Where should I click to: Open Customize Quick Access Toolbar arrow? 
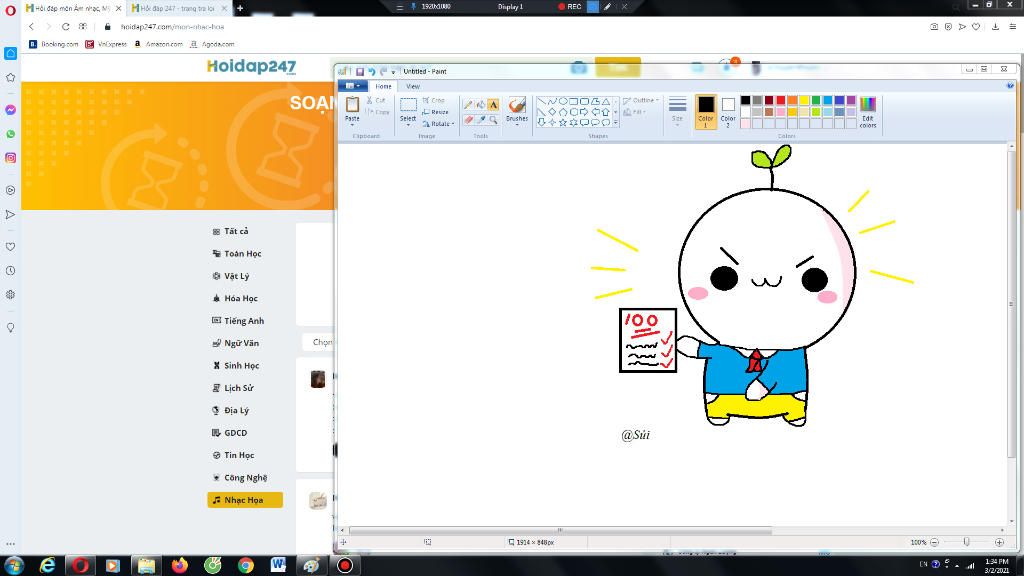[393, 72]
